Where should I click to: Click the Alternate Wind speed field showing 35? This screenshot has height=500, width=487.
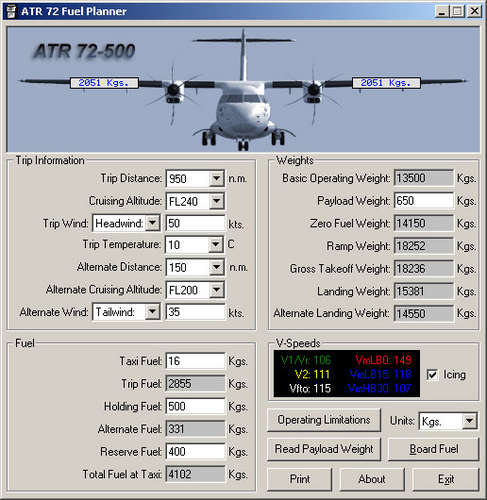196,312
